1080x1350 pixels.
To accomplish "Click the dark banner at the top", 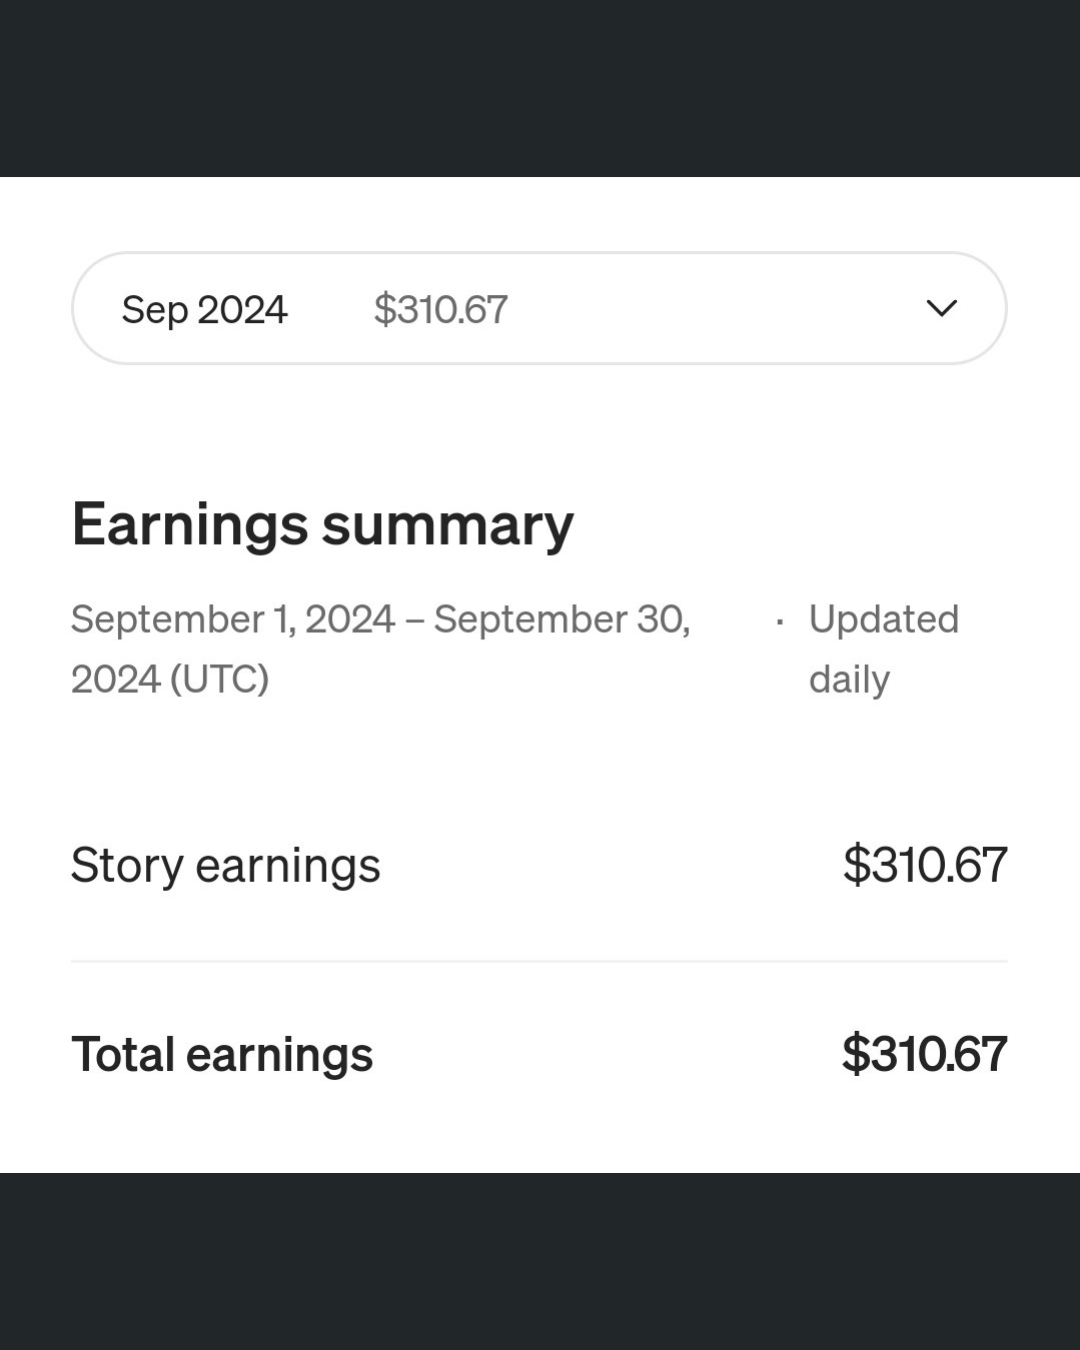I will coord(540,88).
